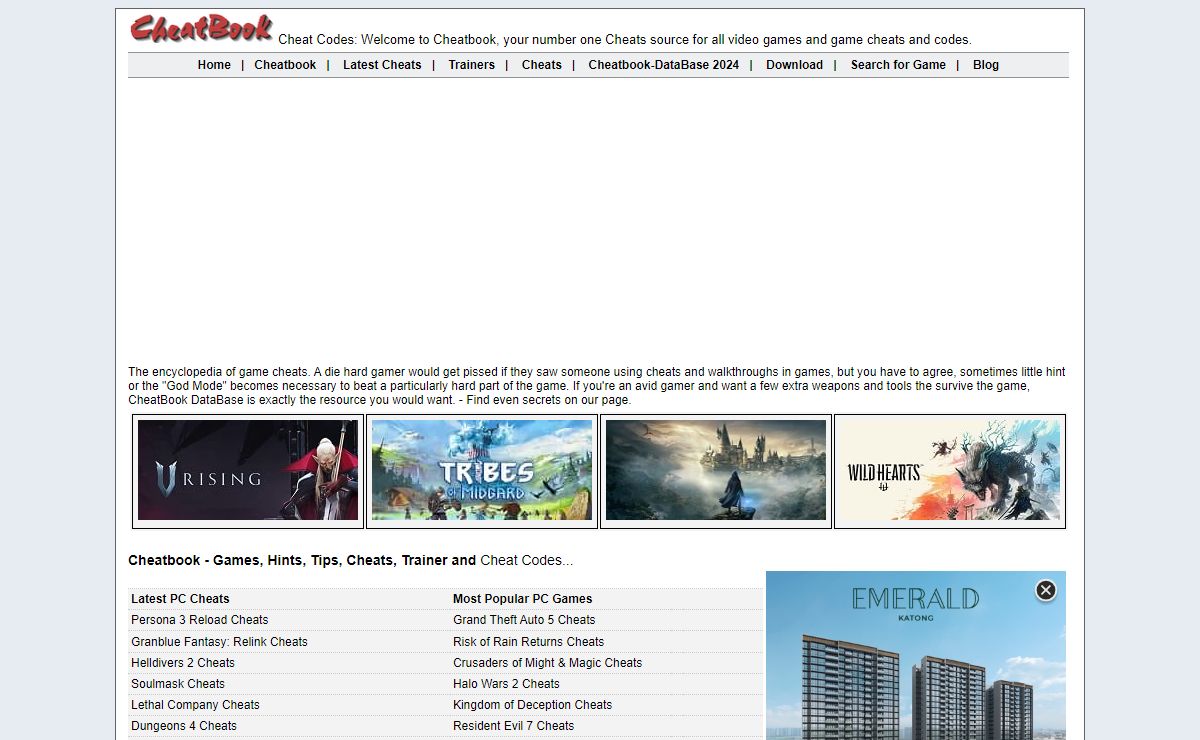Viewport: 1200px width, 740px height.
Task: Click Grand Theft Auto 5 Cheats
Action: point(524,620)
